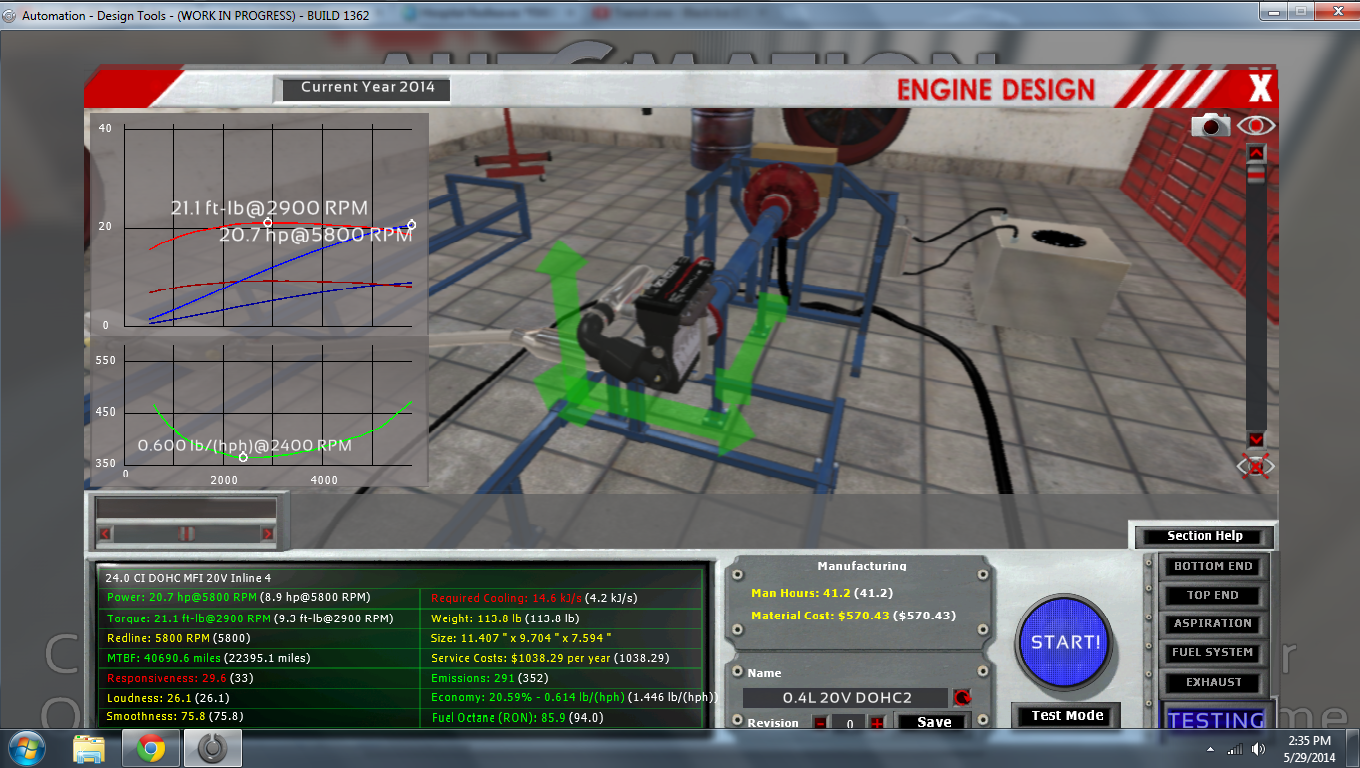Open File Explorer from taskbar
The image size is (1360, 768).
tap(89, 748)
